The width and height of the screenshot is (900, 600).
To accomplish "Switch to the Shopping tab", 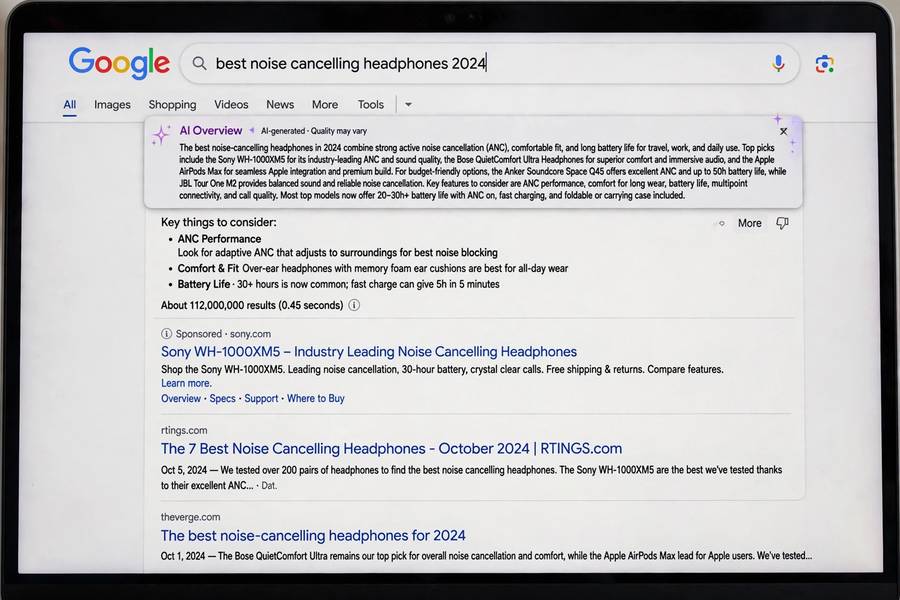I will [x=172, y=104].
